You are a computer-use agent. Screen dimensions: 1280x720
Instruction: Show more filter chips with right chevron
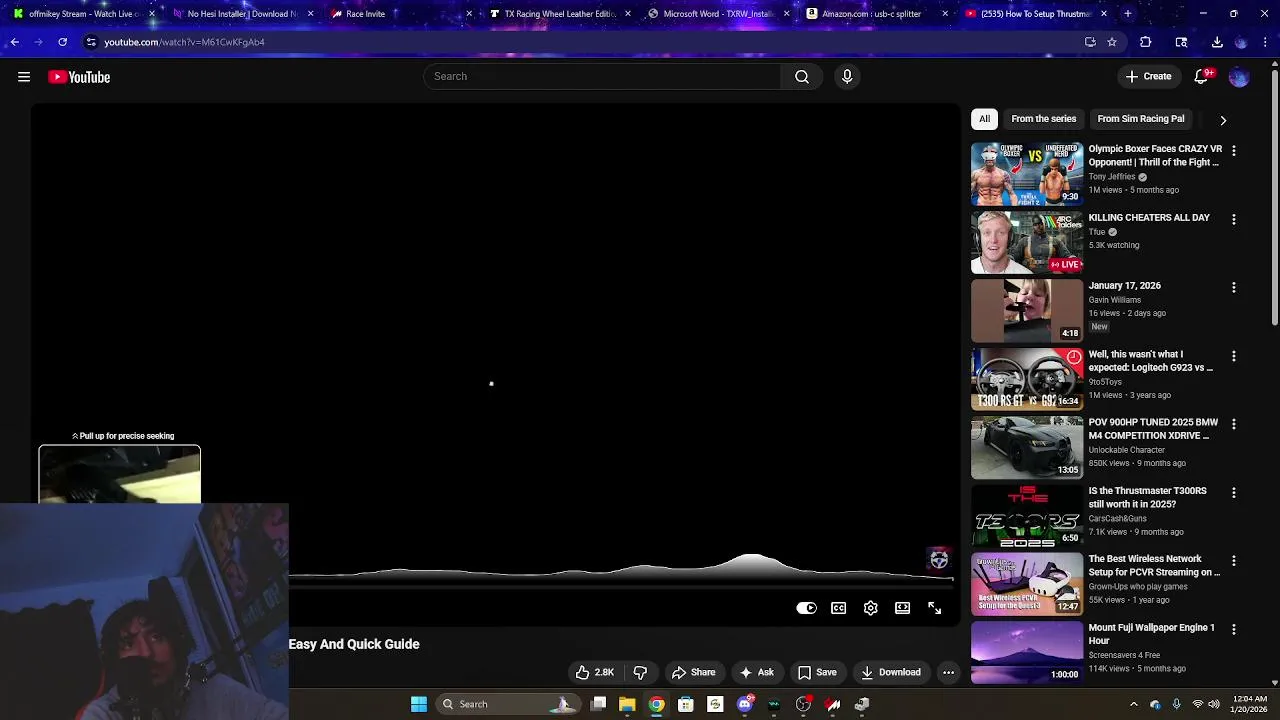click(x=1223, y=120)
